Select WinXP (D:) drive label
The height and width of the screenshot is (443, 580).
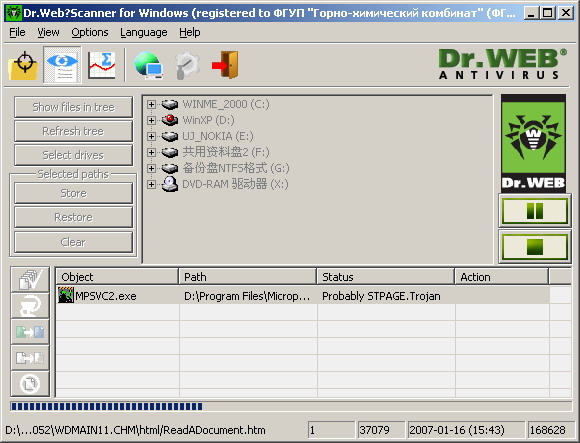pos(209,120)
